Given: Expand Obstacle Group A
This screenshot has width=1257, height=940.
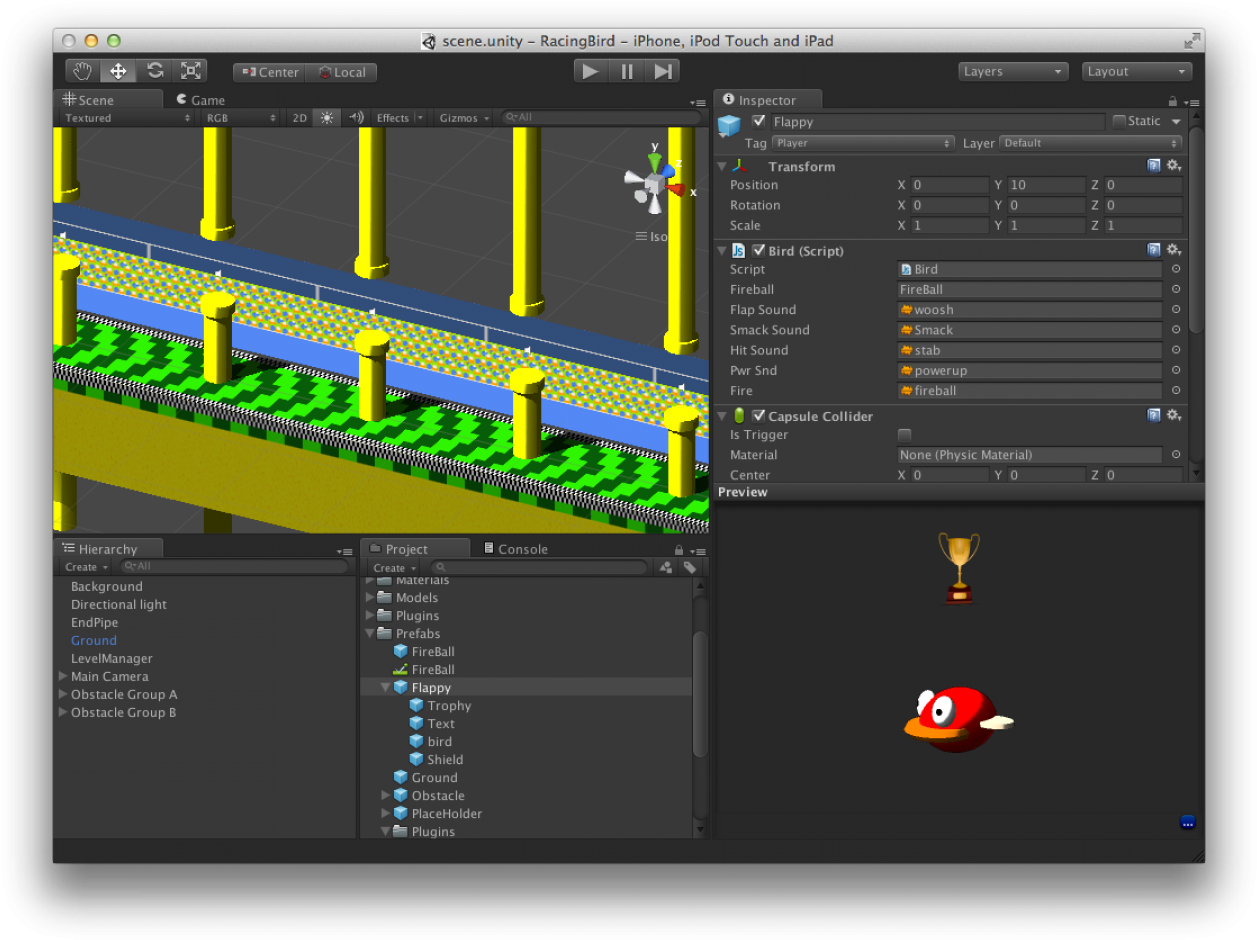Looking at the screenshot, I should click(x=63, y=695).
